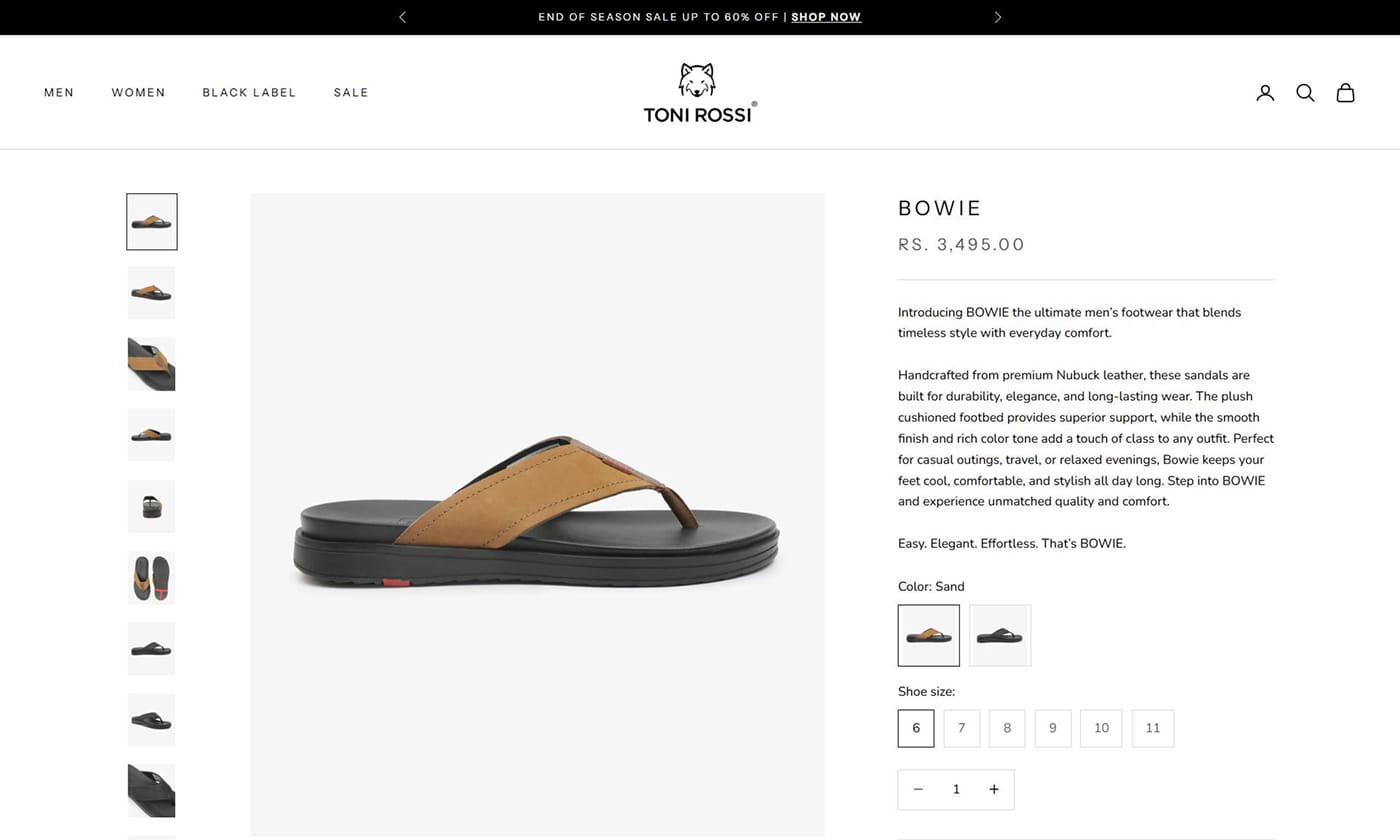Select the Sand color variant swatch

[x=929, y=635]
